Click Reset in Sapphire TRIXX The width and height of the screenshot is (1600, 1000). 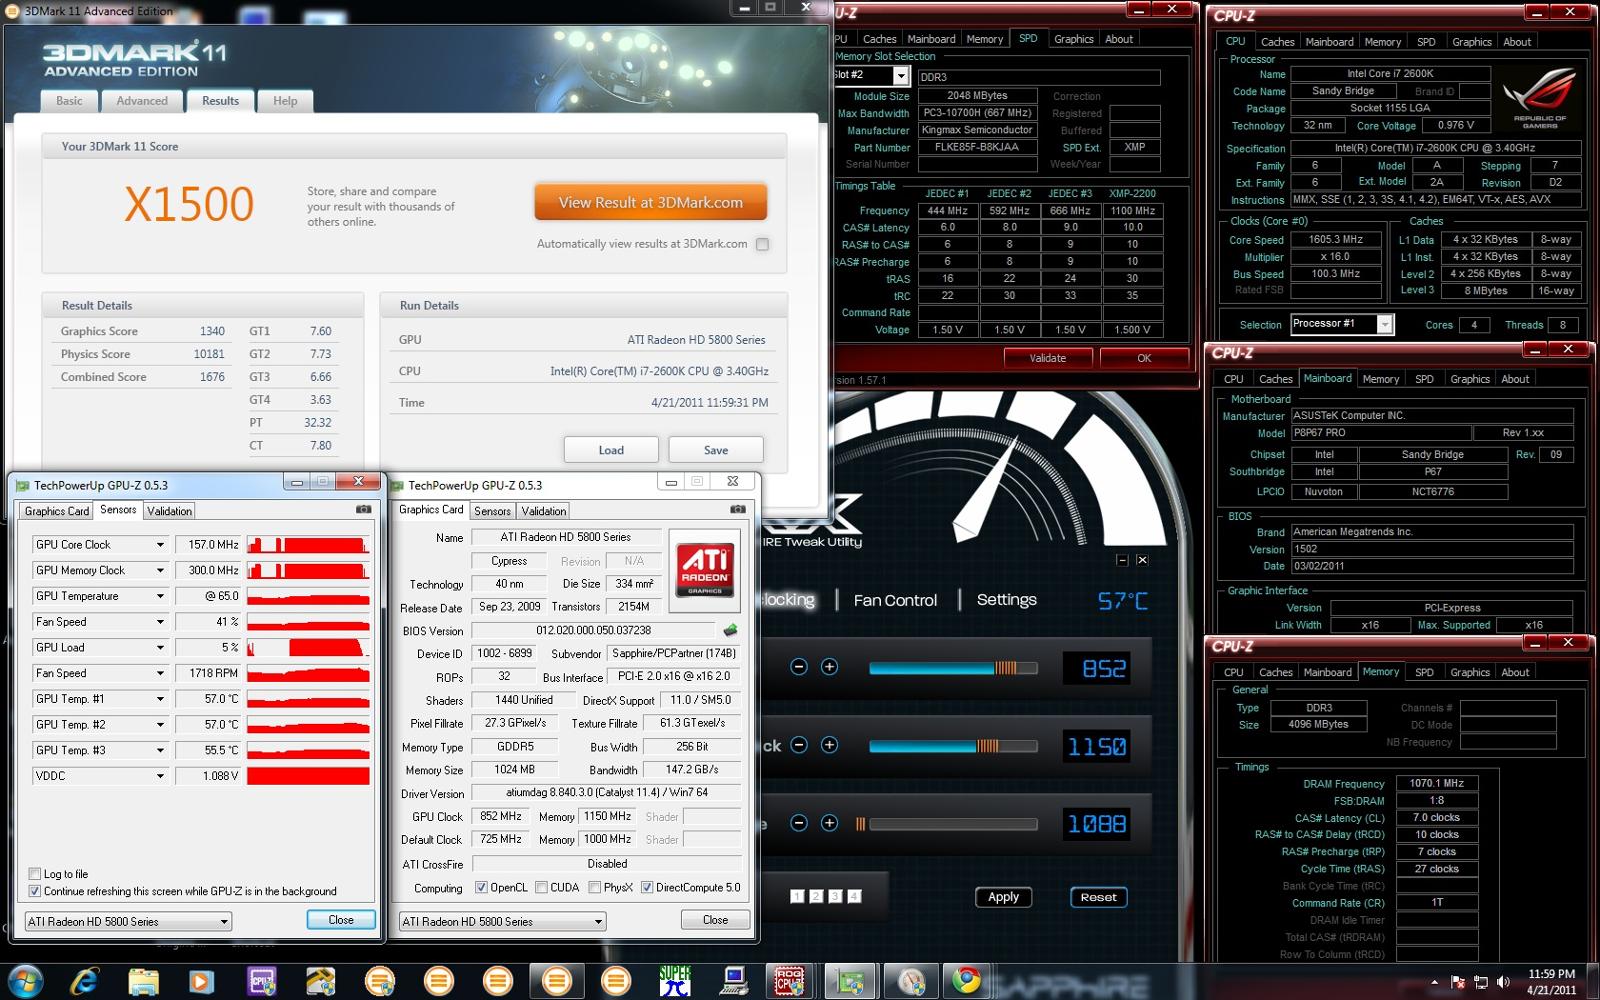1098,897
